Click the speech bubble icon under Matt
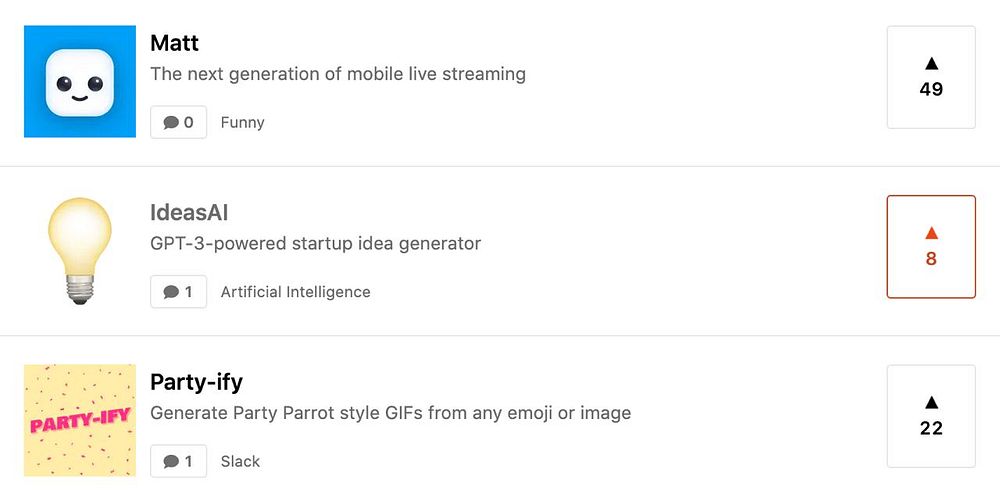The width and height of the screenshot is (1000, 502). coord(170,122)
